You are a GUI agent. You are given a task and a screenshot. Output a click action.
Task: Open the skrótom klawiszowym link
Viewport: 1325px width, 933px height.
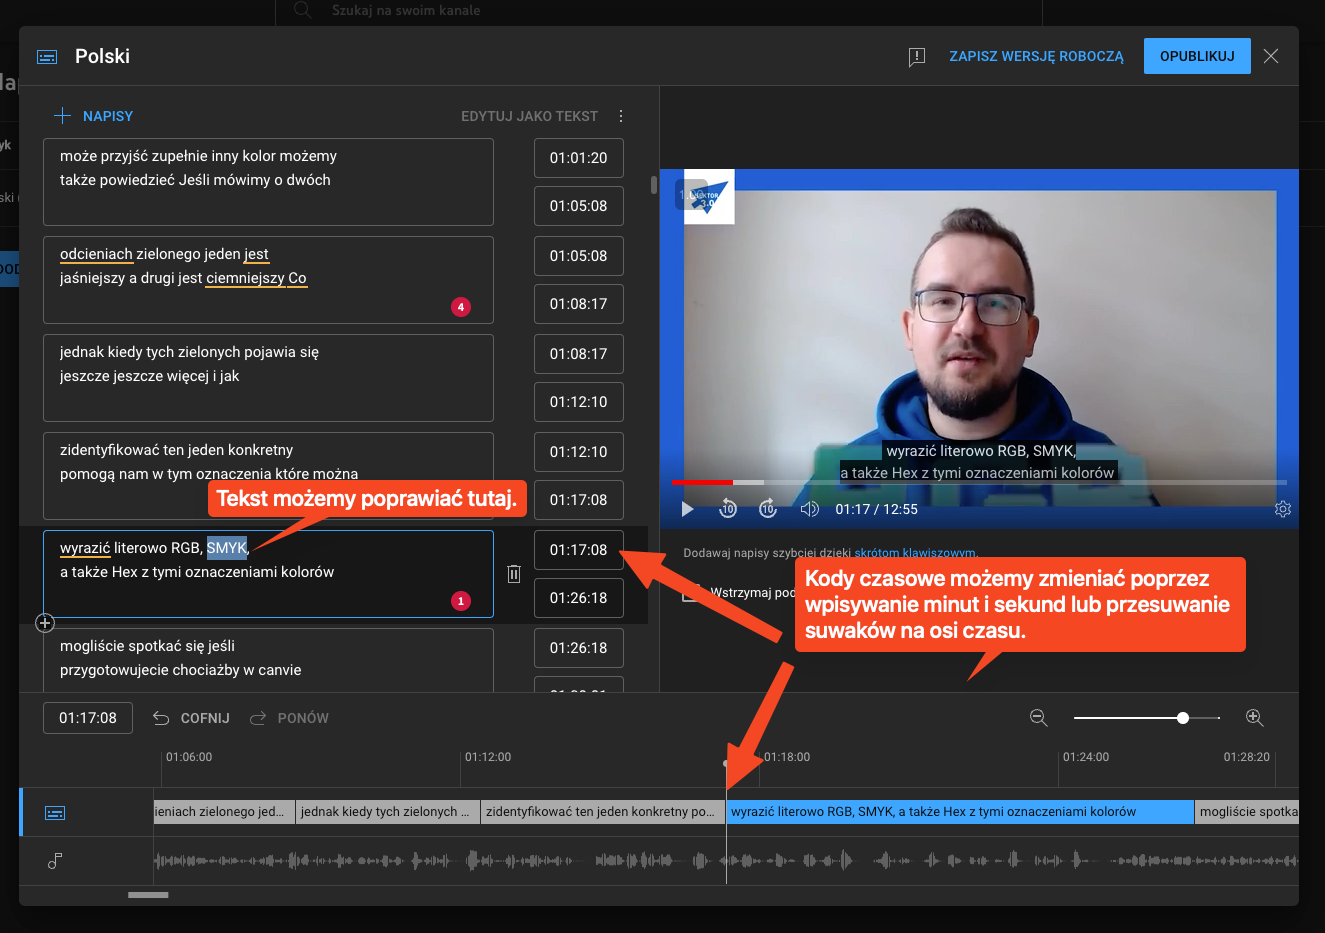915,552
